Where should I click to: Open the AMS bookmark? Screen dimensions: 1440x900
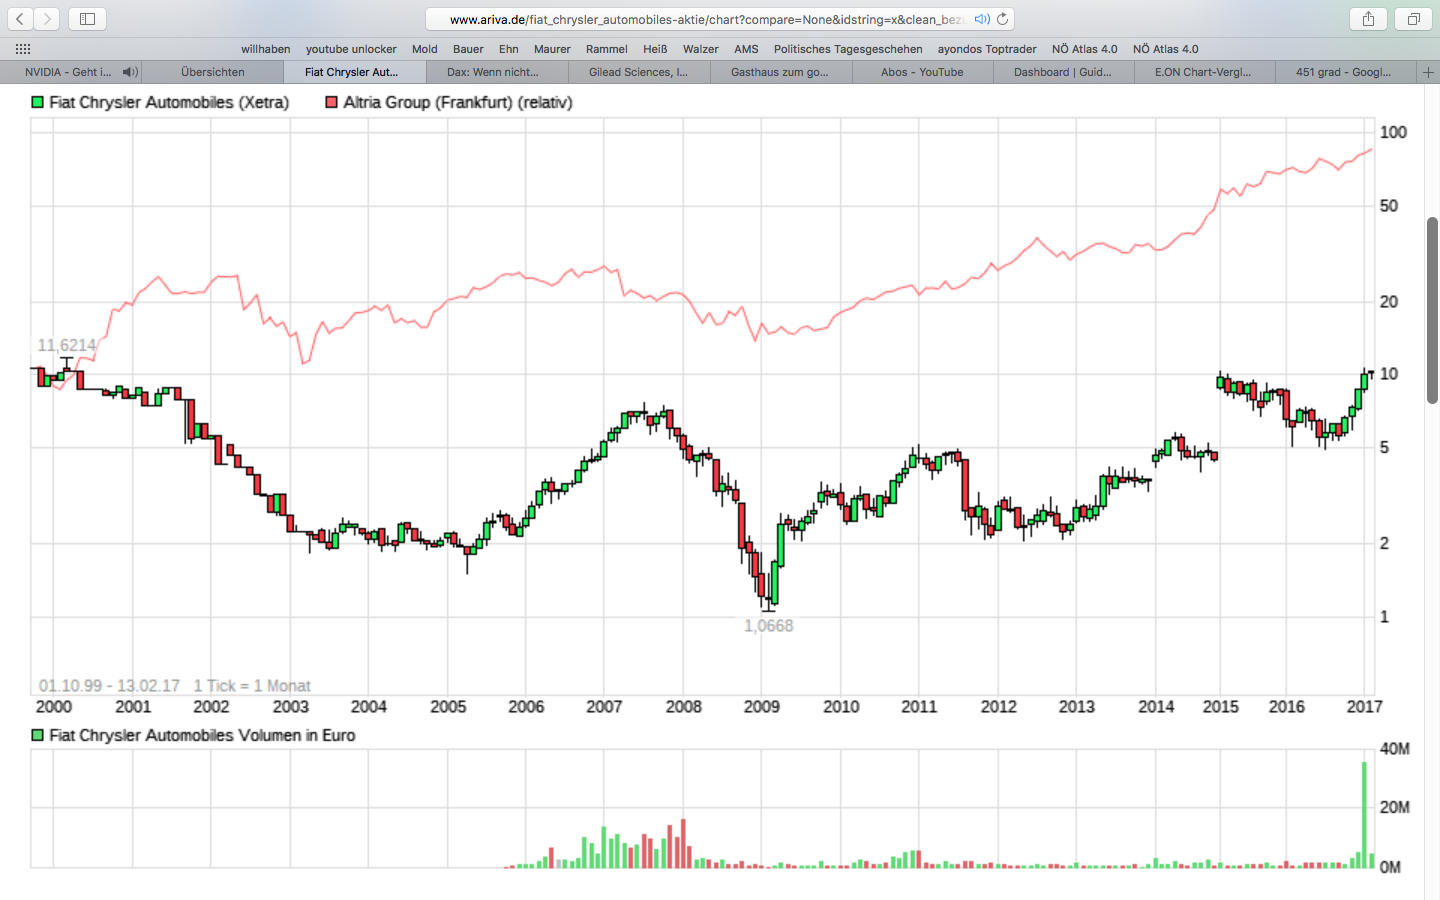tap(746, 49)
